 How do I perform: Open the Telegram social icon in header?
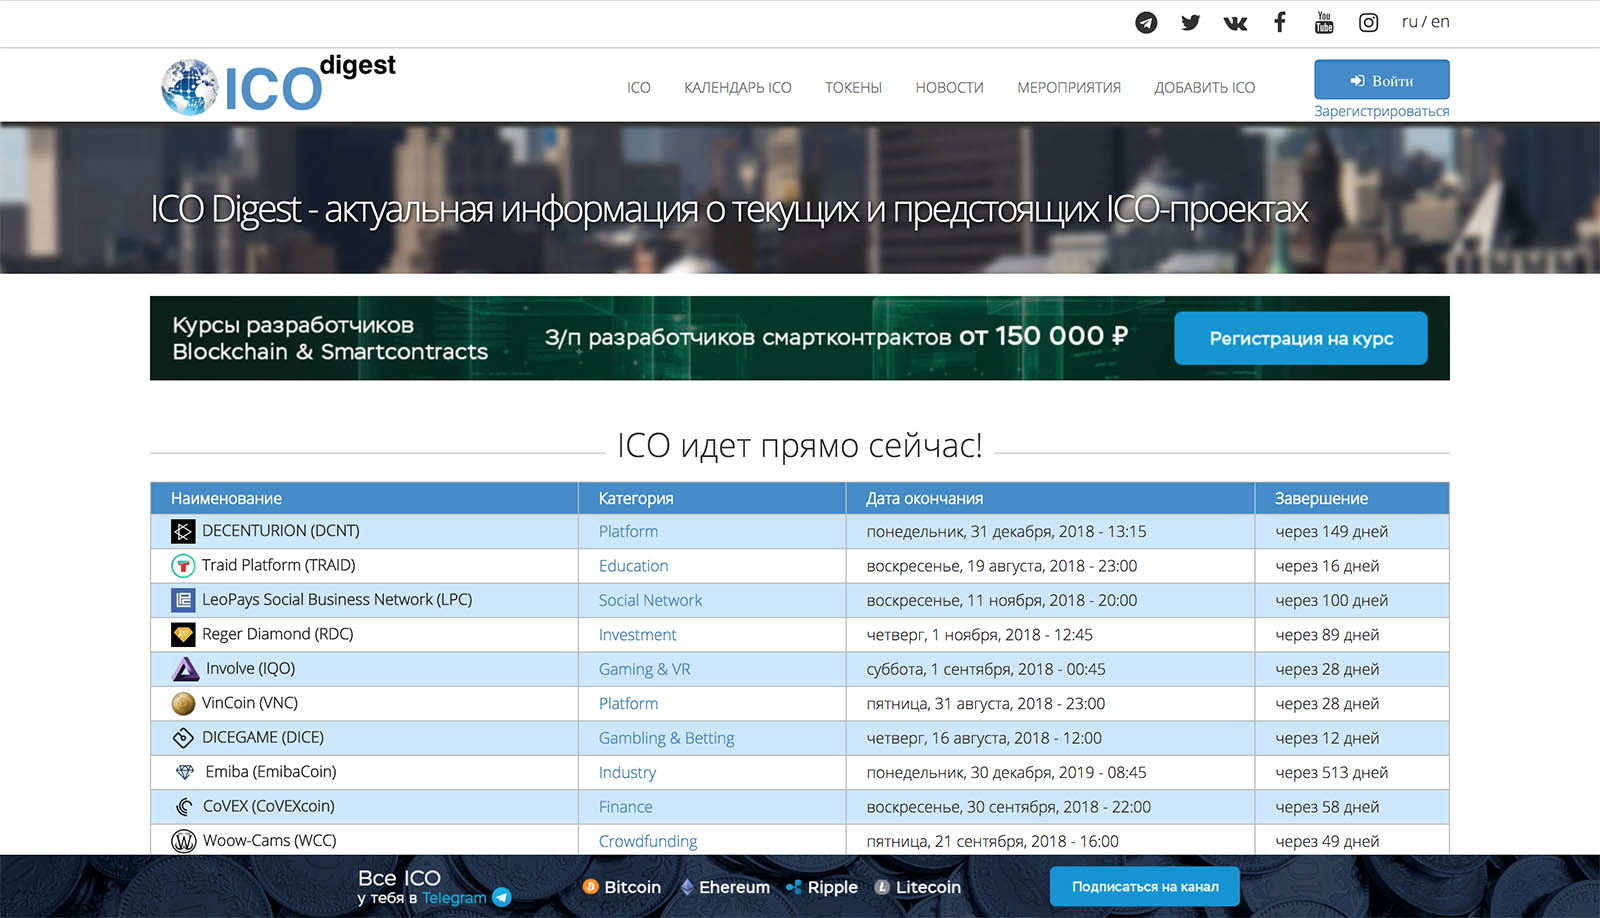(x=1146, y=22)
